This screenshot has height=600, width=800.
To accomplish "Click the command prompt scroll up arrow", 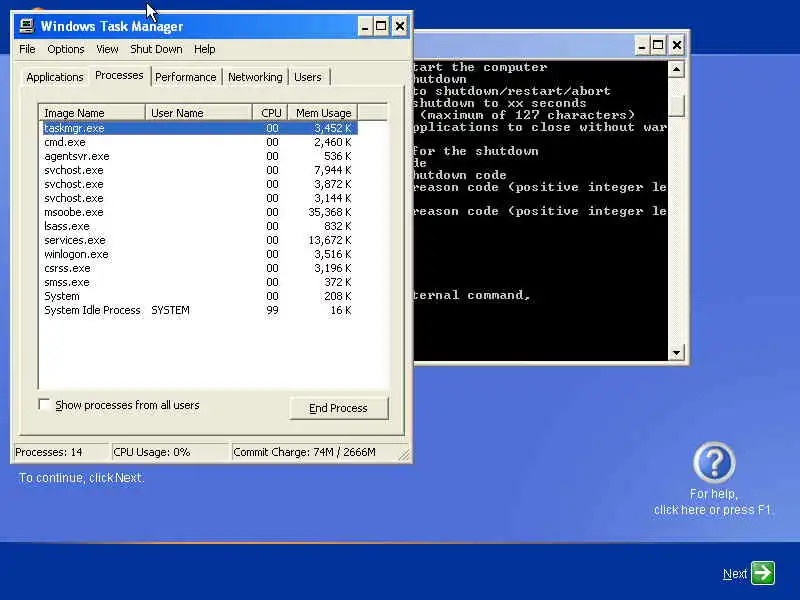I will tap(676, 69).
